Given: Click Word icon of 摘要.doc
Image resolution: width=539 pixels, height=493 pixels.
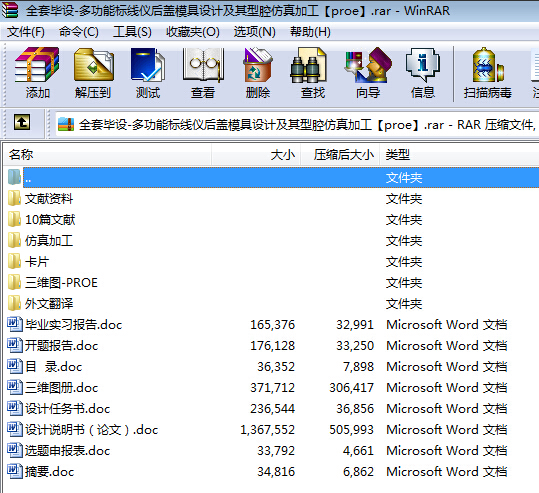Looking at the screenshot, I should pyautogui.click(x=15, y=471).
